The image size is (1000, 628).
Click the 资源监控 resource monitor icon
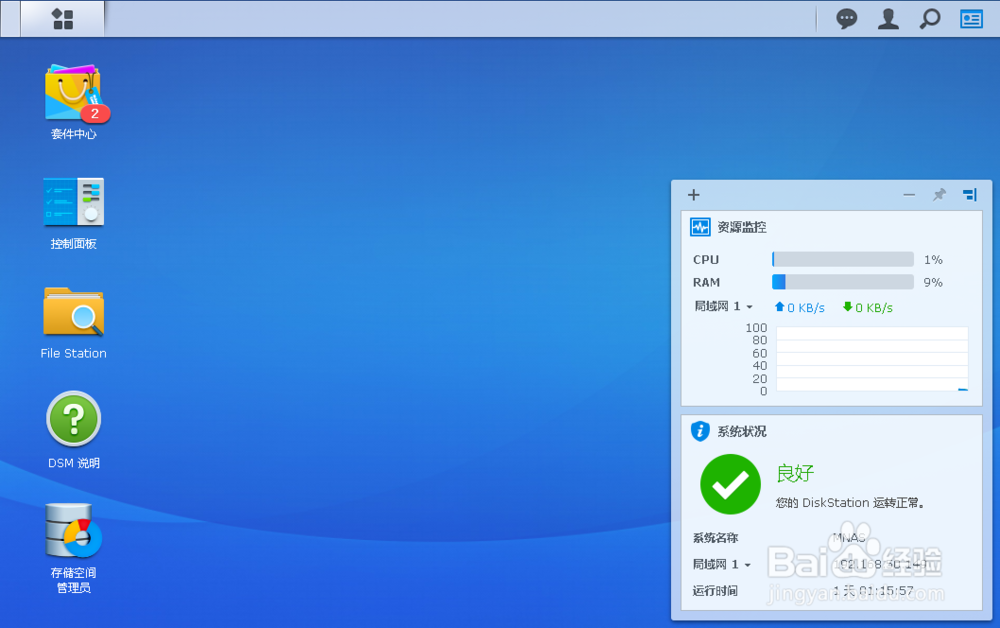coord(700,227)
